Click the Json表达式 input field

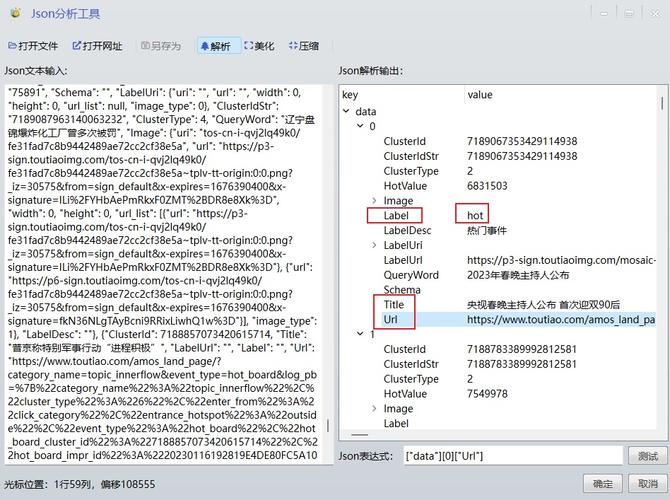click(512, 456)
